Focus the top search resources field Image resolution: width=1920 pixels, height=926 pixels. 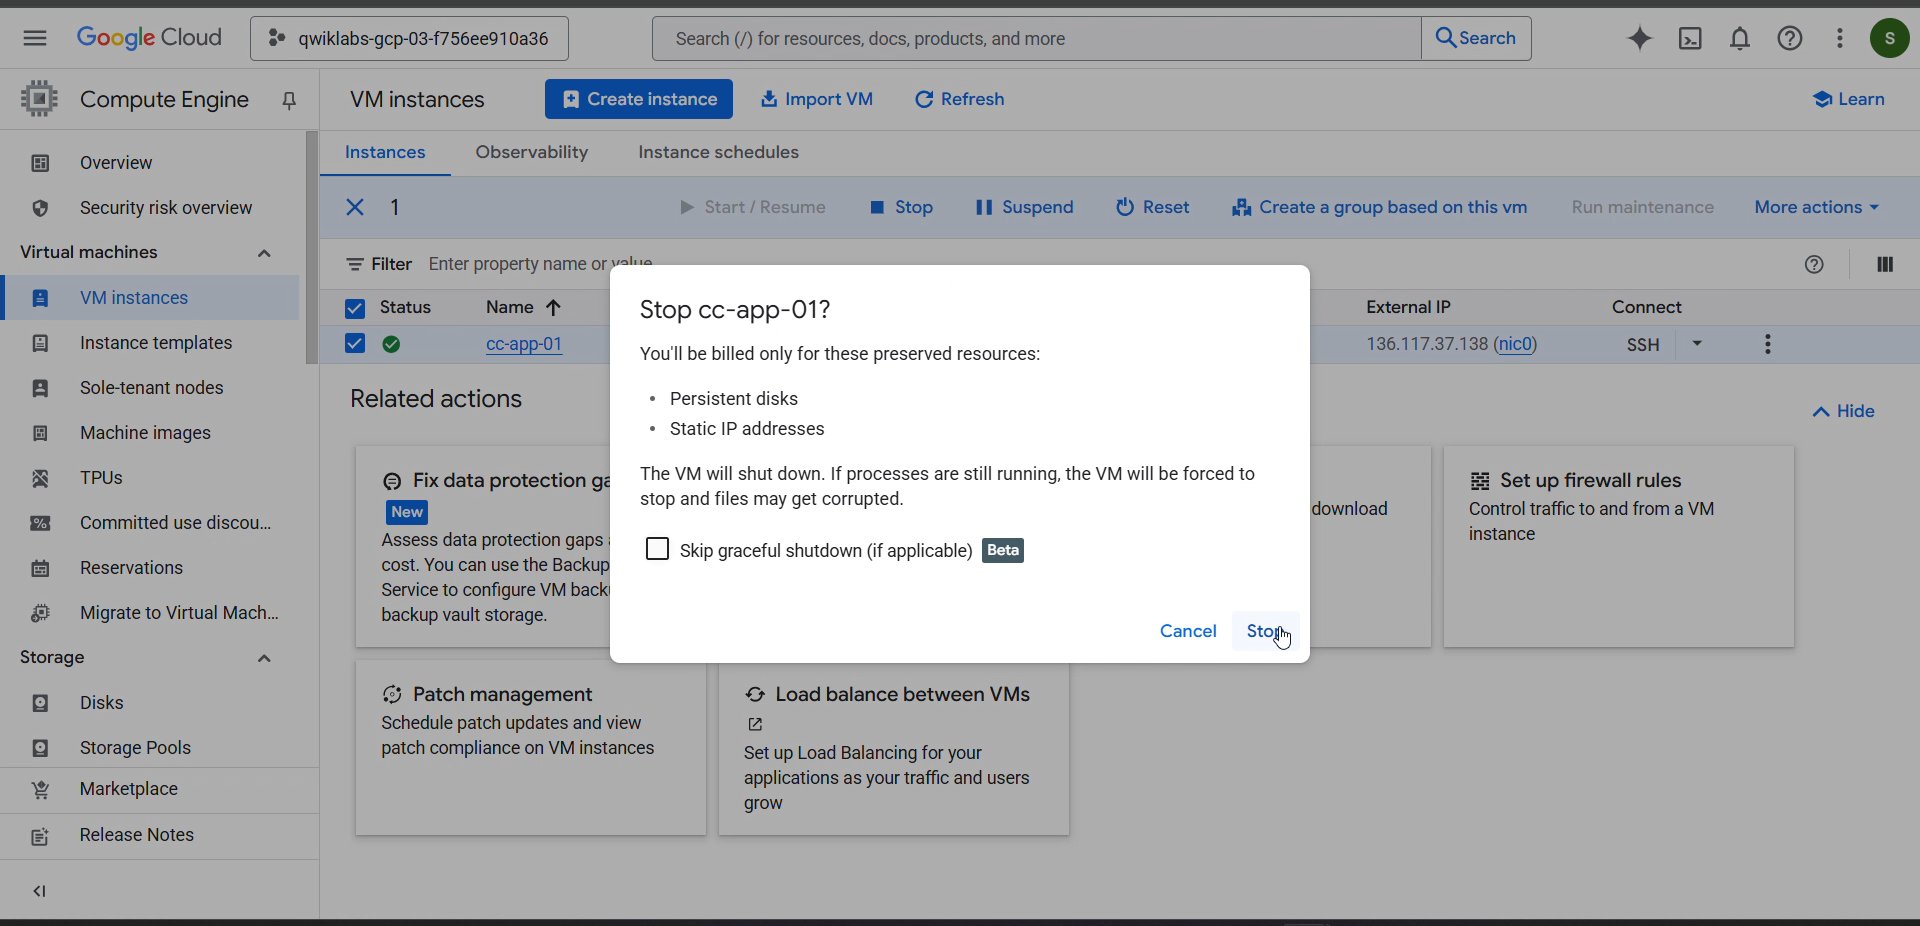click(x=1036, y=38)
